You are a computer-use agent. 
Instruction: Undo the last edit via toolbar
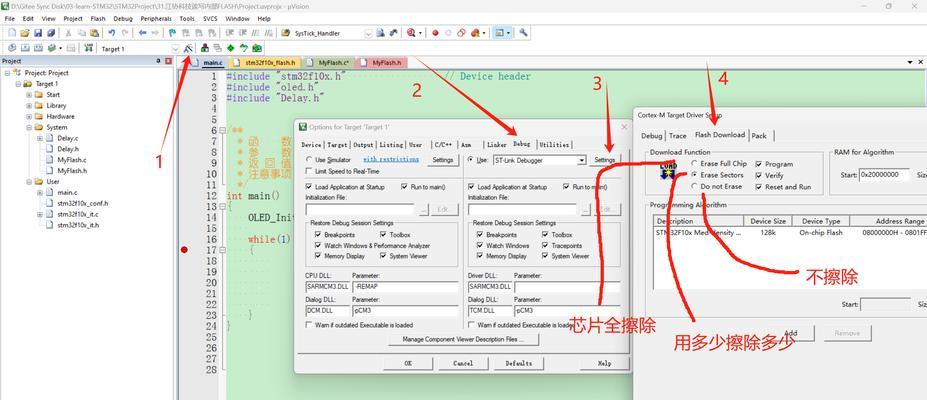pyautogui.click(x=111, y=33)
